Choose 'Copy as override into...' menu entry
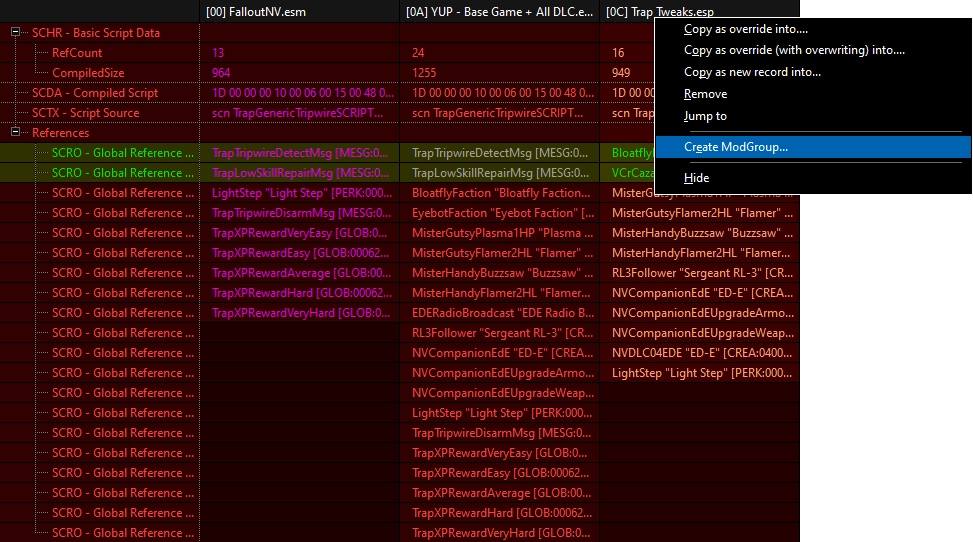The height and width of the screenshot is (542, 973). (745, 29)
